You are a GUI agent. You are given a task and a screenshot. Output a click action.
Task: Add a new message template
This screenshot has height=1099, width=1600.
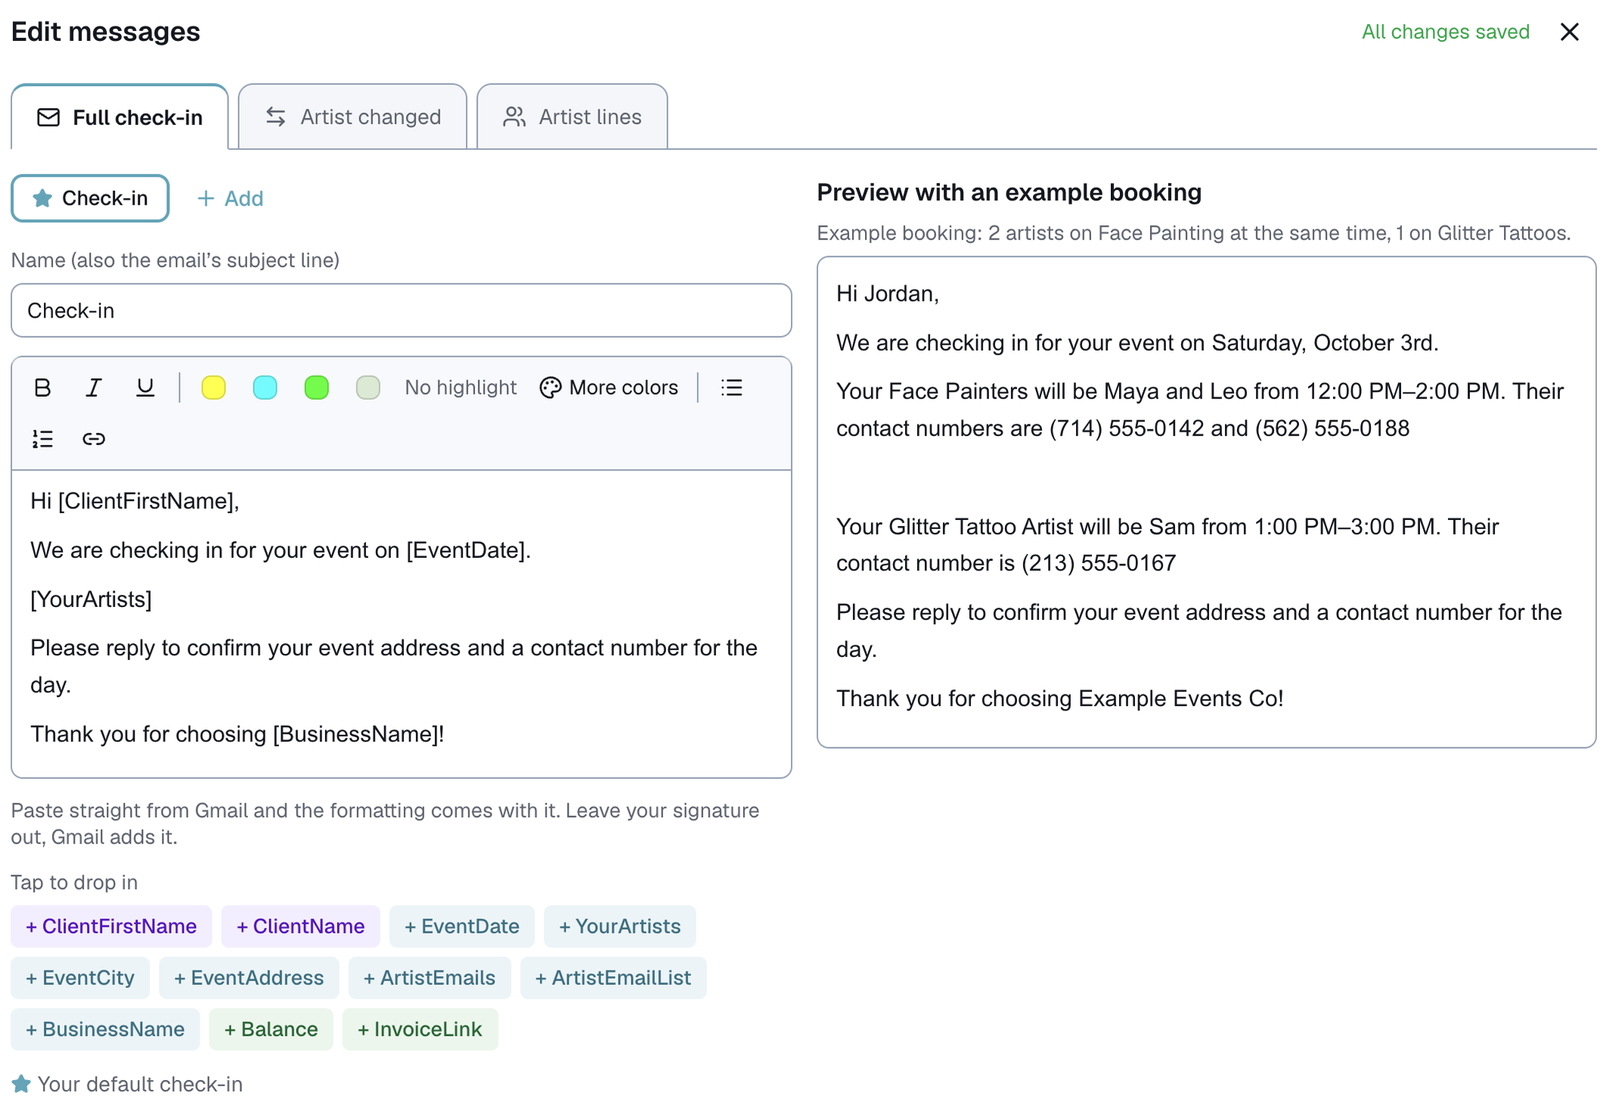pyautogui.click(x=230, y=199)
